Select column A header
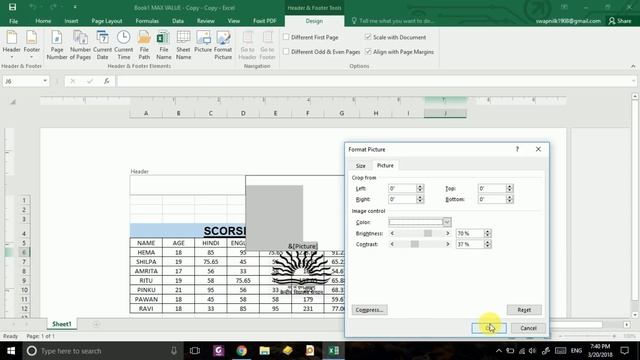This screenshot has height=360, width=640. 146,113
